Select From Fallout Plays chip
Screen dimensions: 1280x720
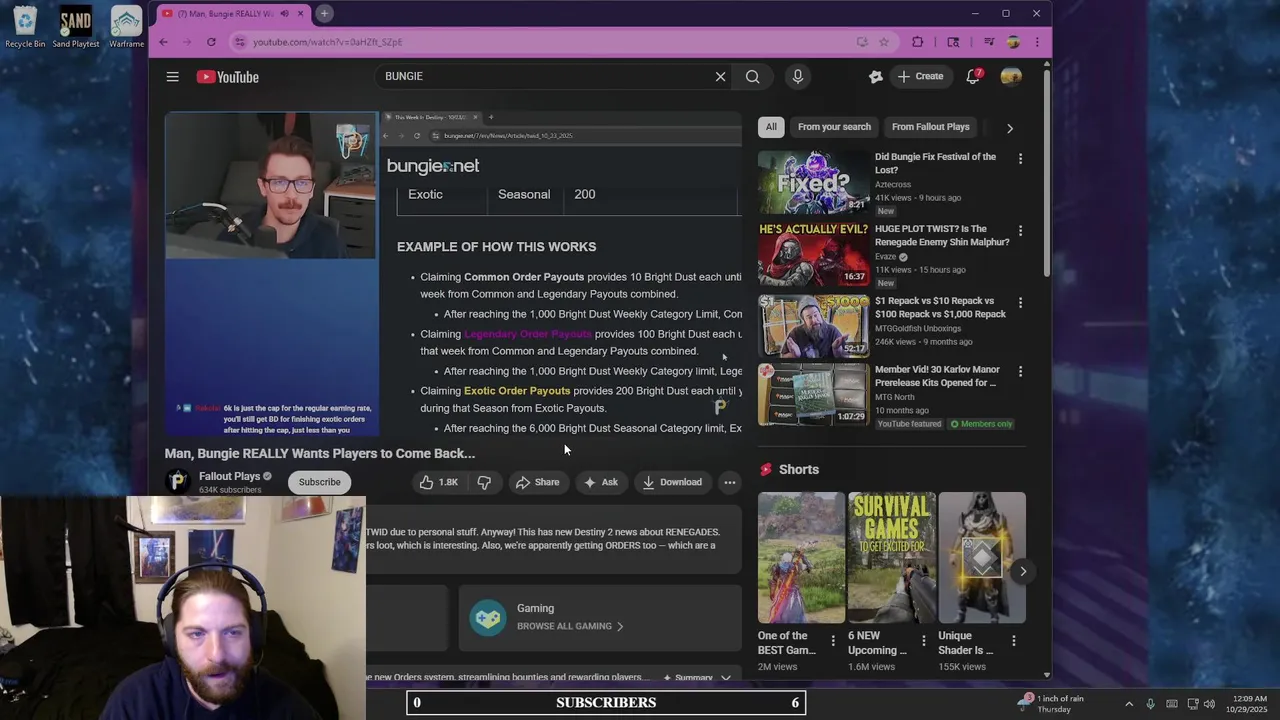click(x=930, y=127)
